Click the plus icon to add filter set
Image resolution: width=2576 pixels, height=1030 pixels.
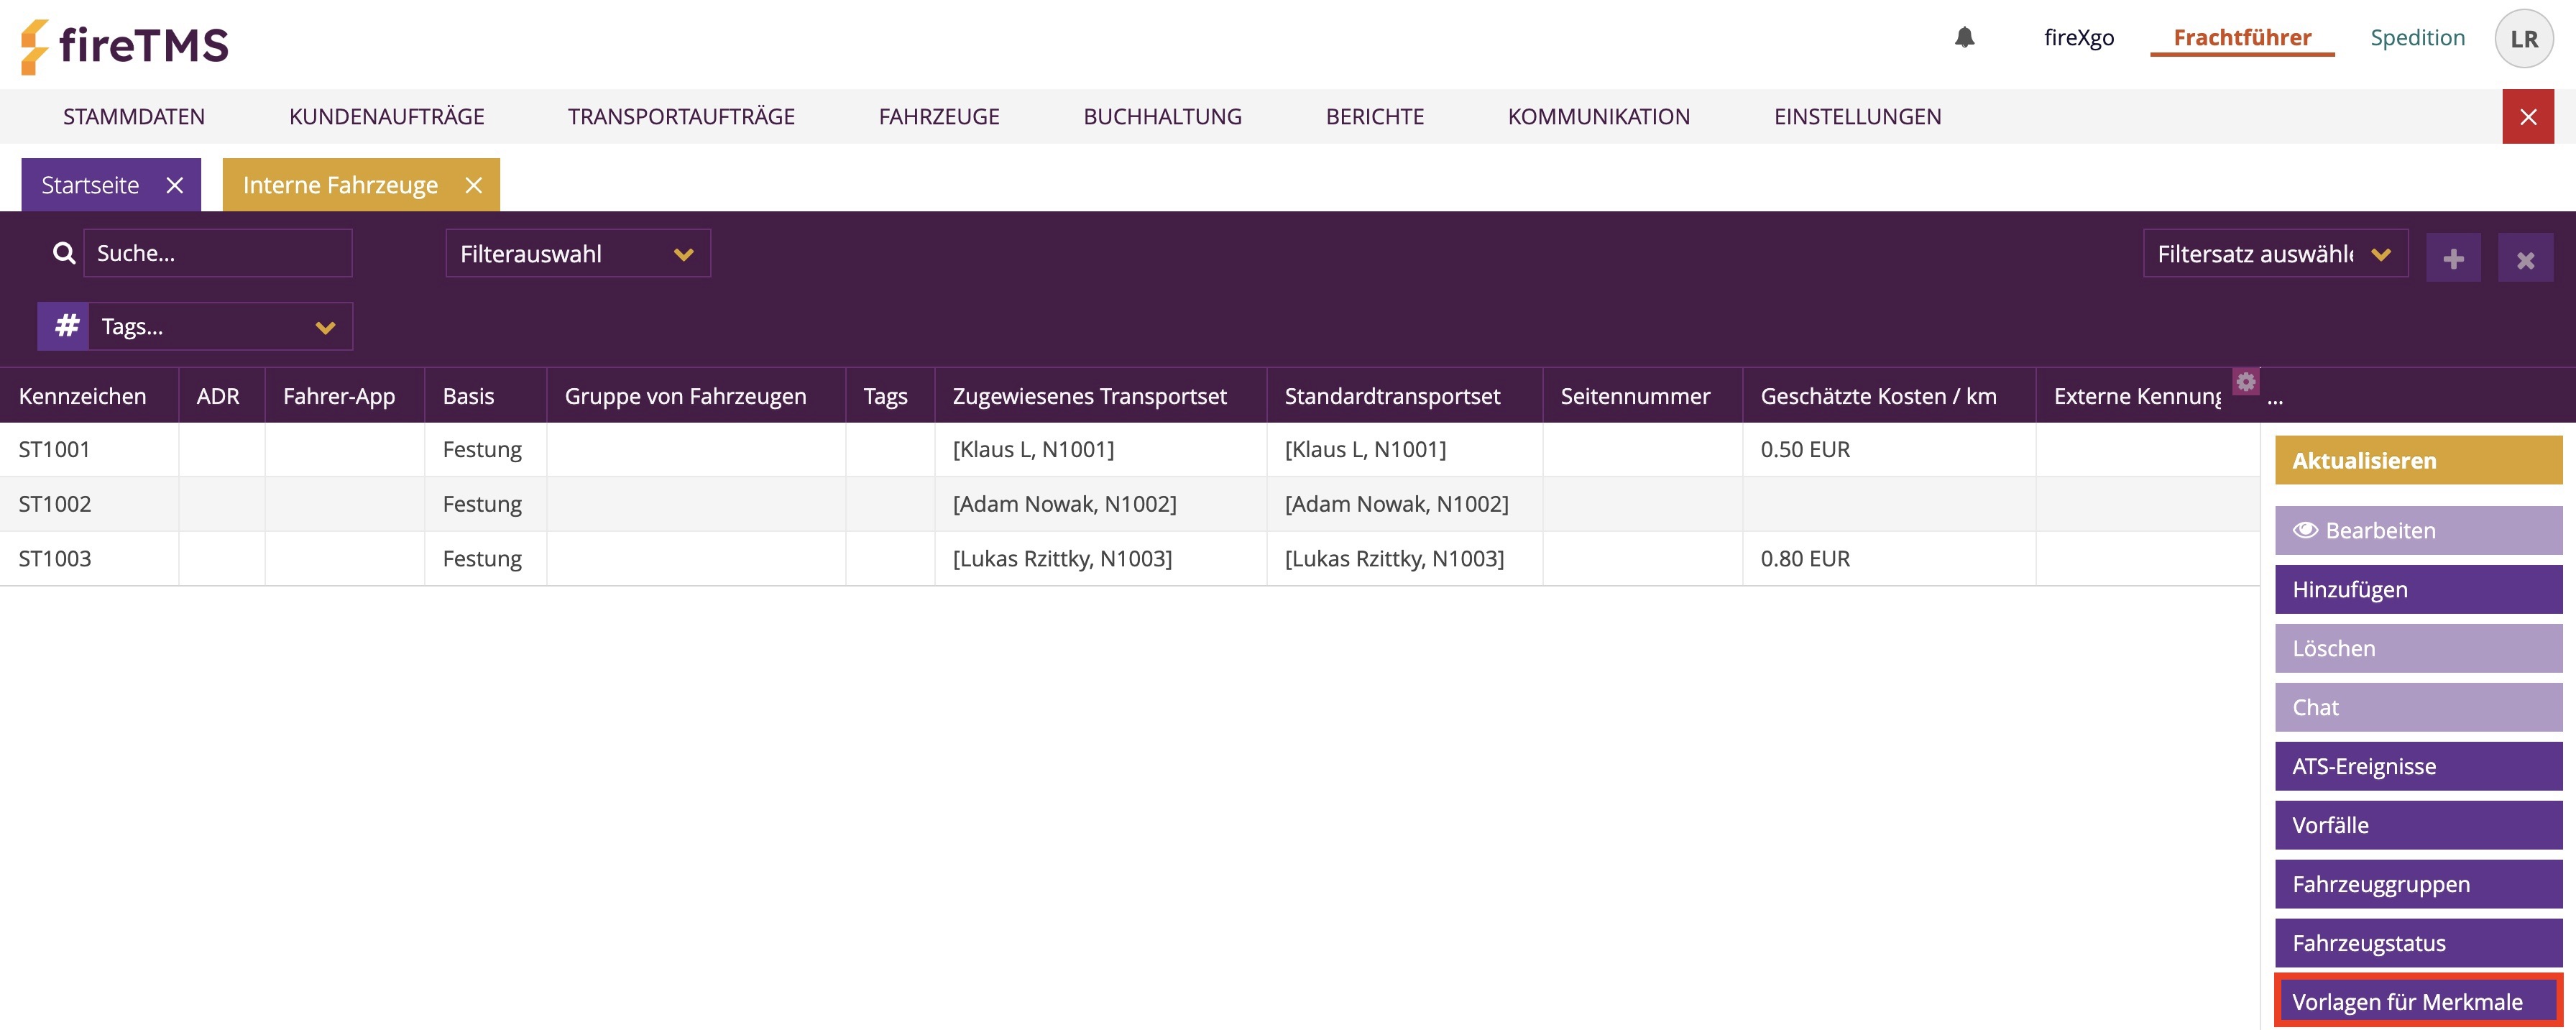pos(2453,259)
